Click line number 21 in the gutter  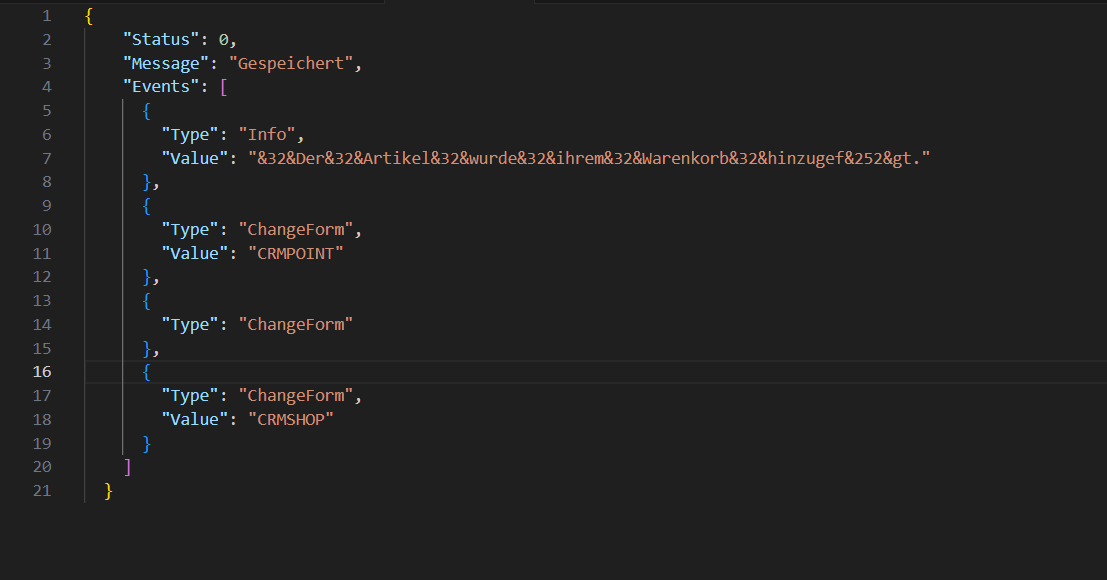tap(42, 490)
